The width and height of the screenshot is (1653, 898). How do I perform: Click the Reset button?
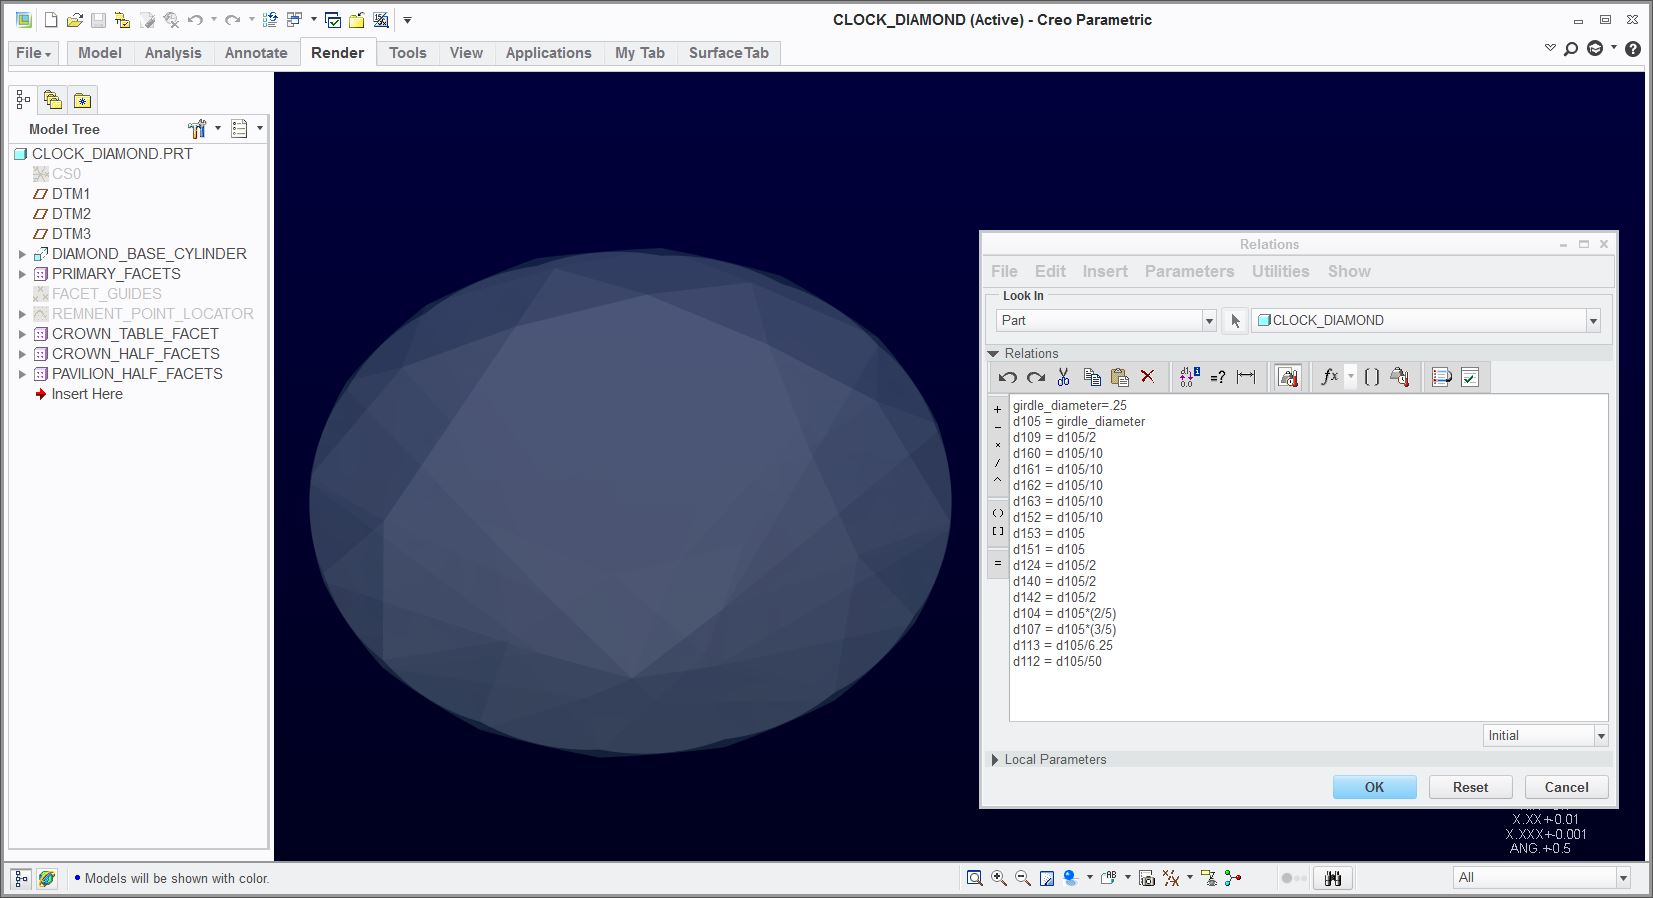point(1470,787)
